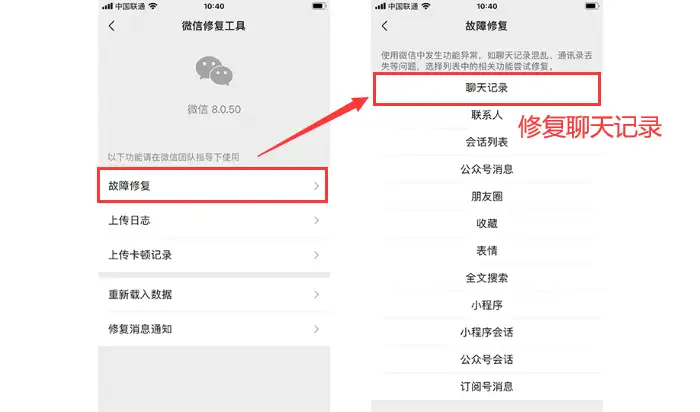700x412 pixels.
Task: Select 小程序会话 repair item
Action: [487, 333]
